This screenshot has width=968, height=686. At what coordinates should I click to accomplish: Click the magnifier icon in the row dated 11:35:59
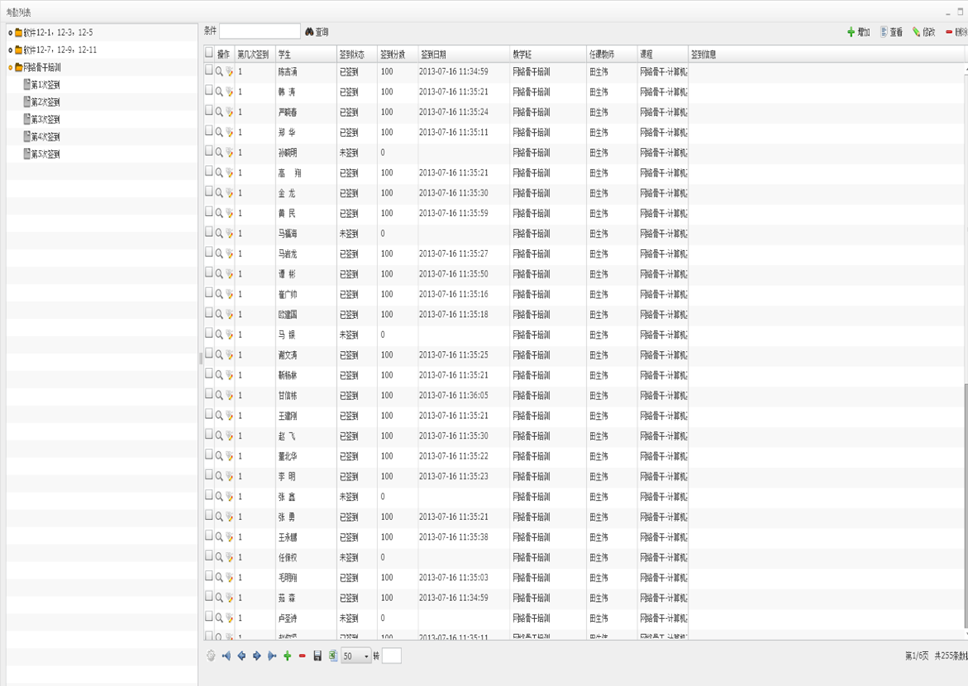coord(219,213)
